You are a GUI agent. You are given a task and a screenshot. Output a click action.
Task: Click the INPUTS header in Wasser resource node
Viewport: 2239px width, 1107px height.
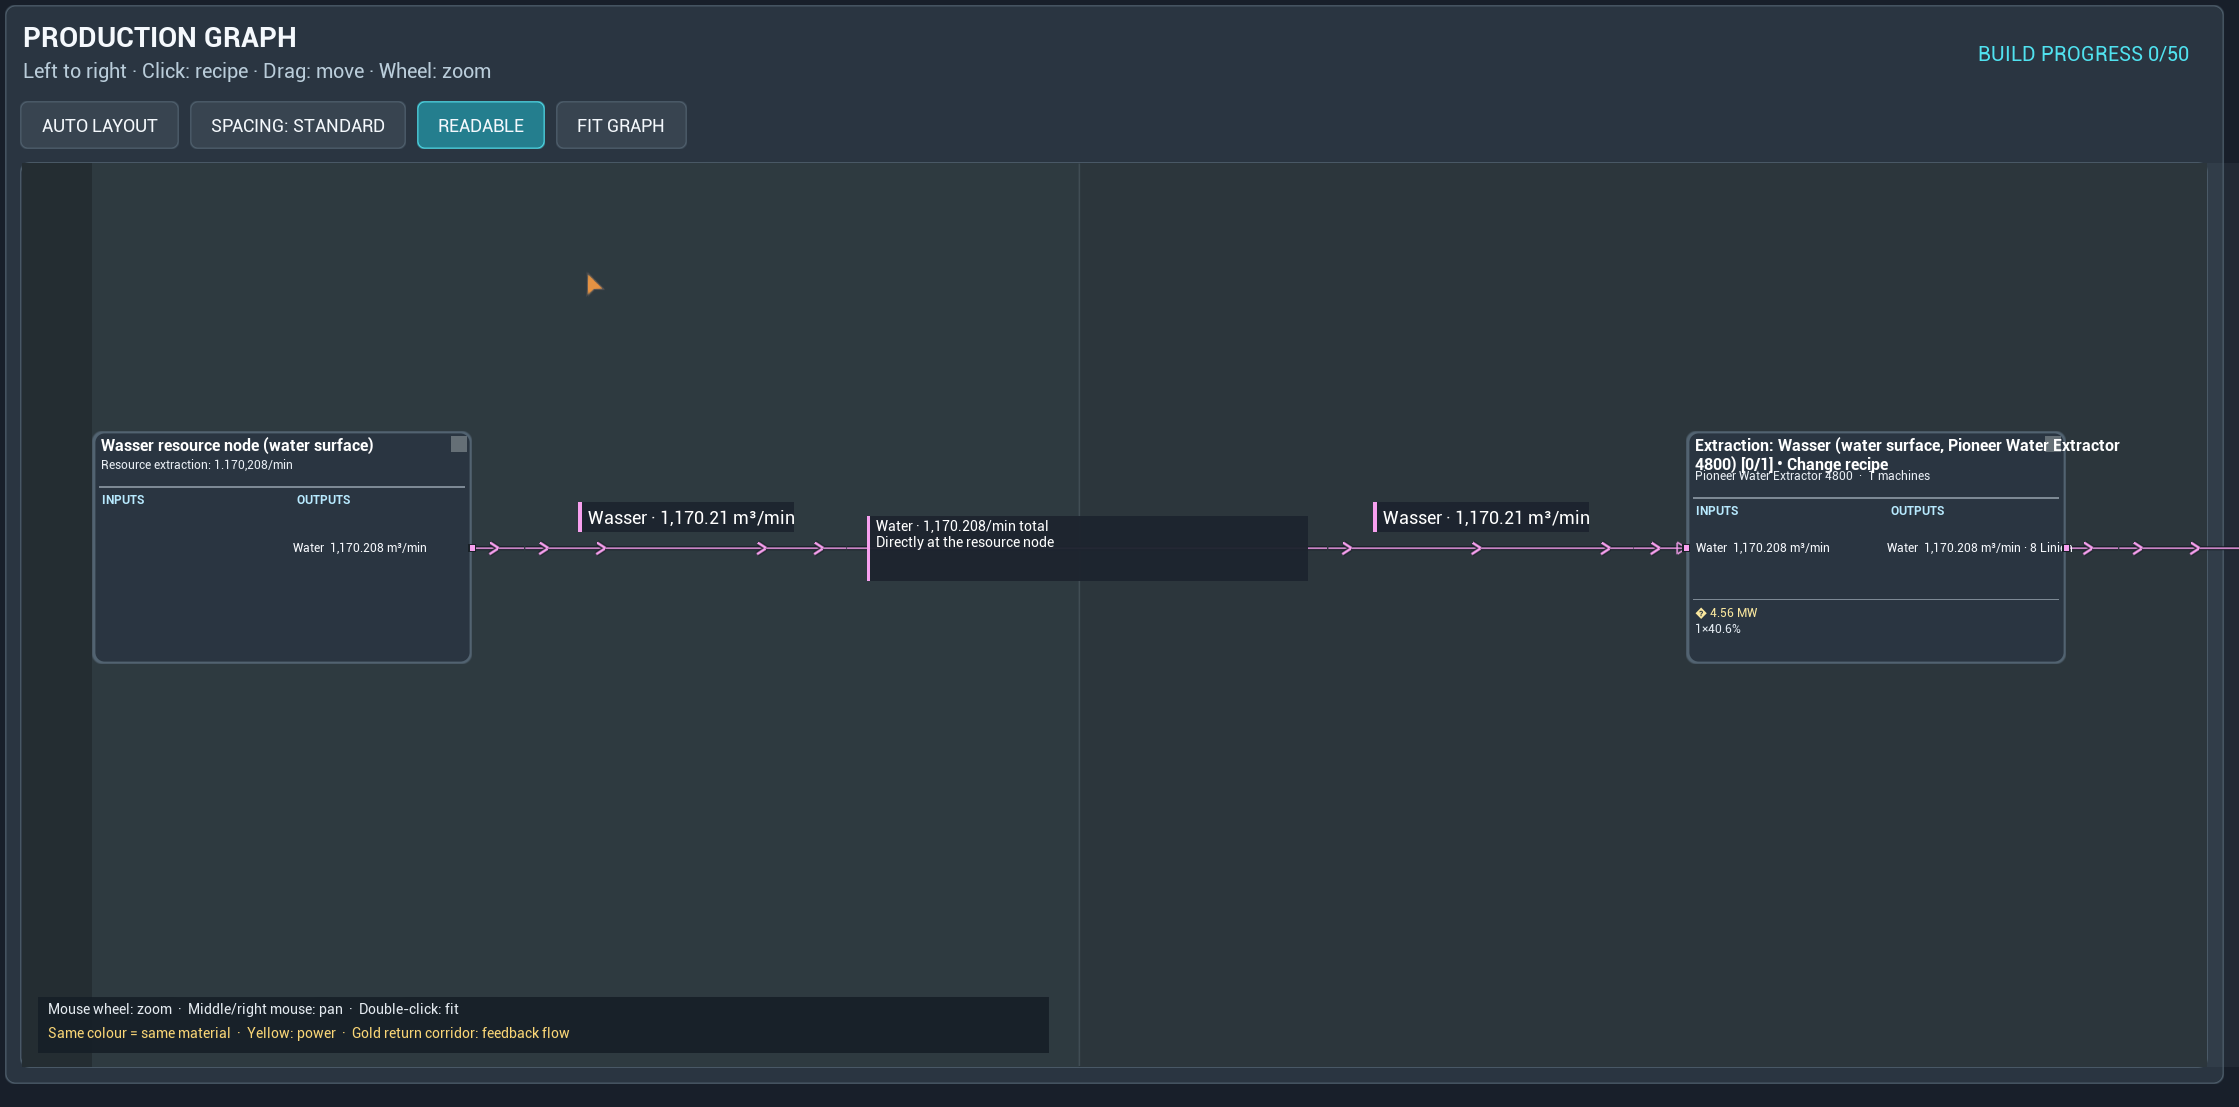coord(123,500)
